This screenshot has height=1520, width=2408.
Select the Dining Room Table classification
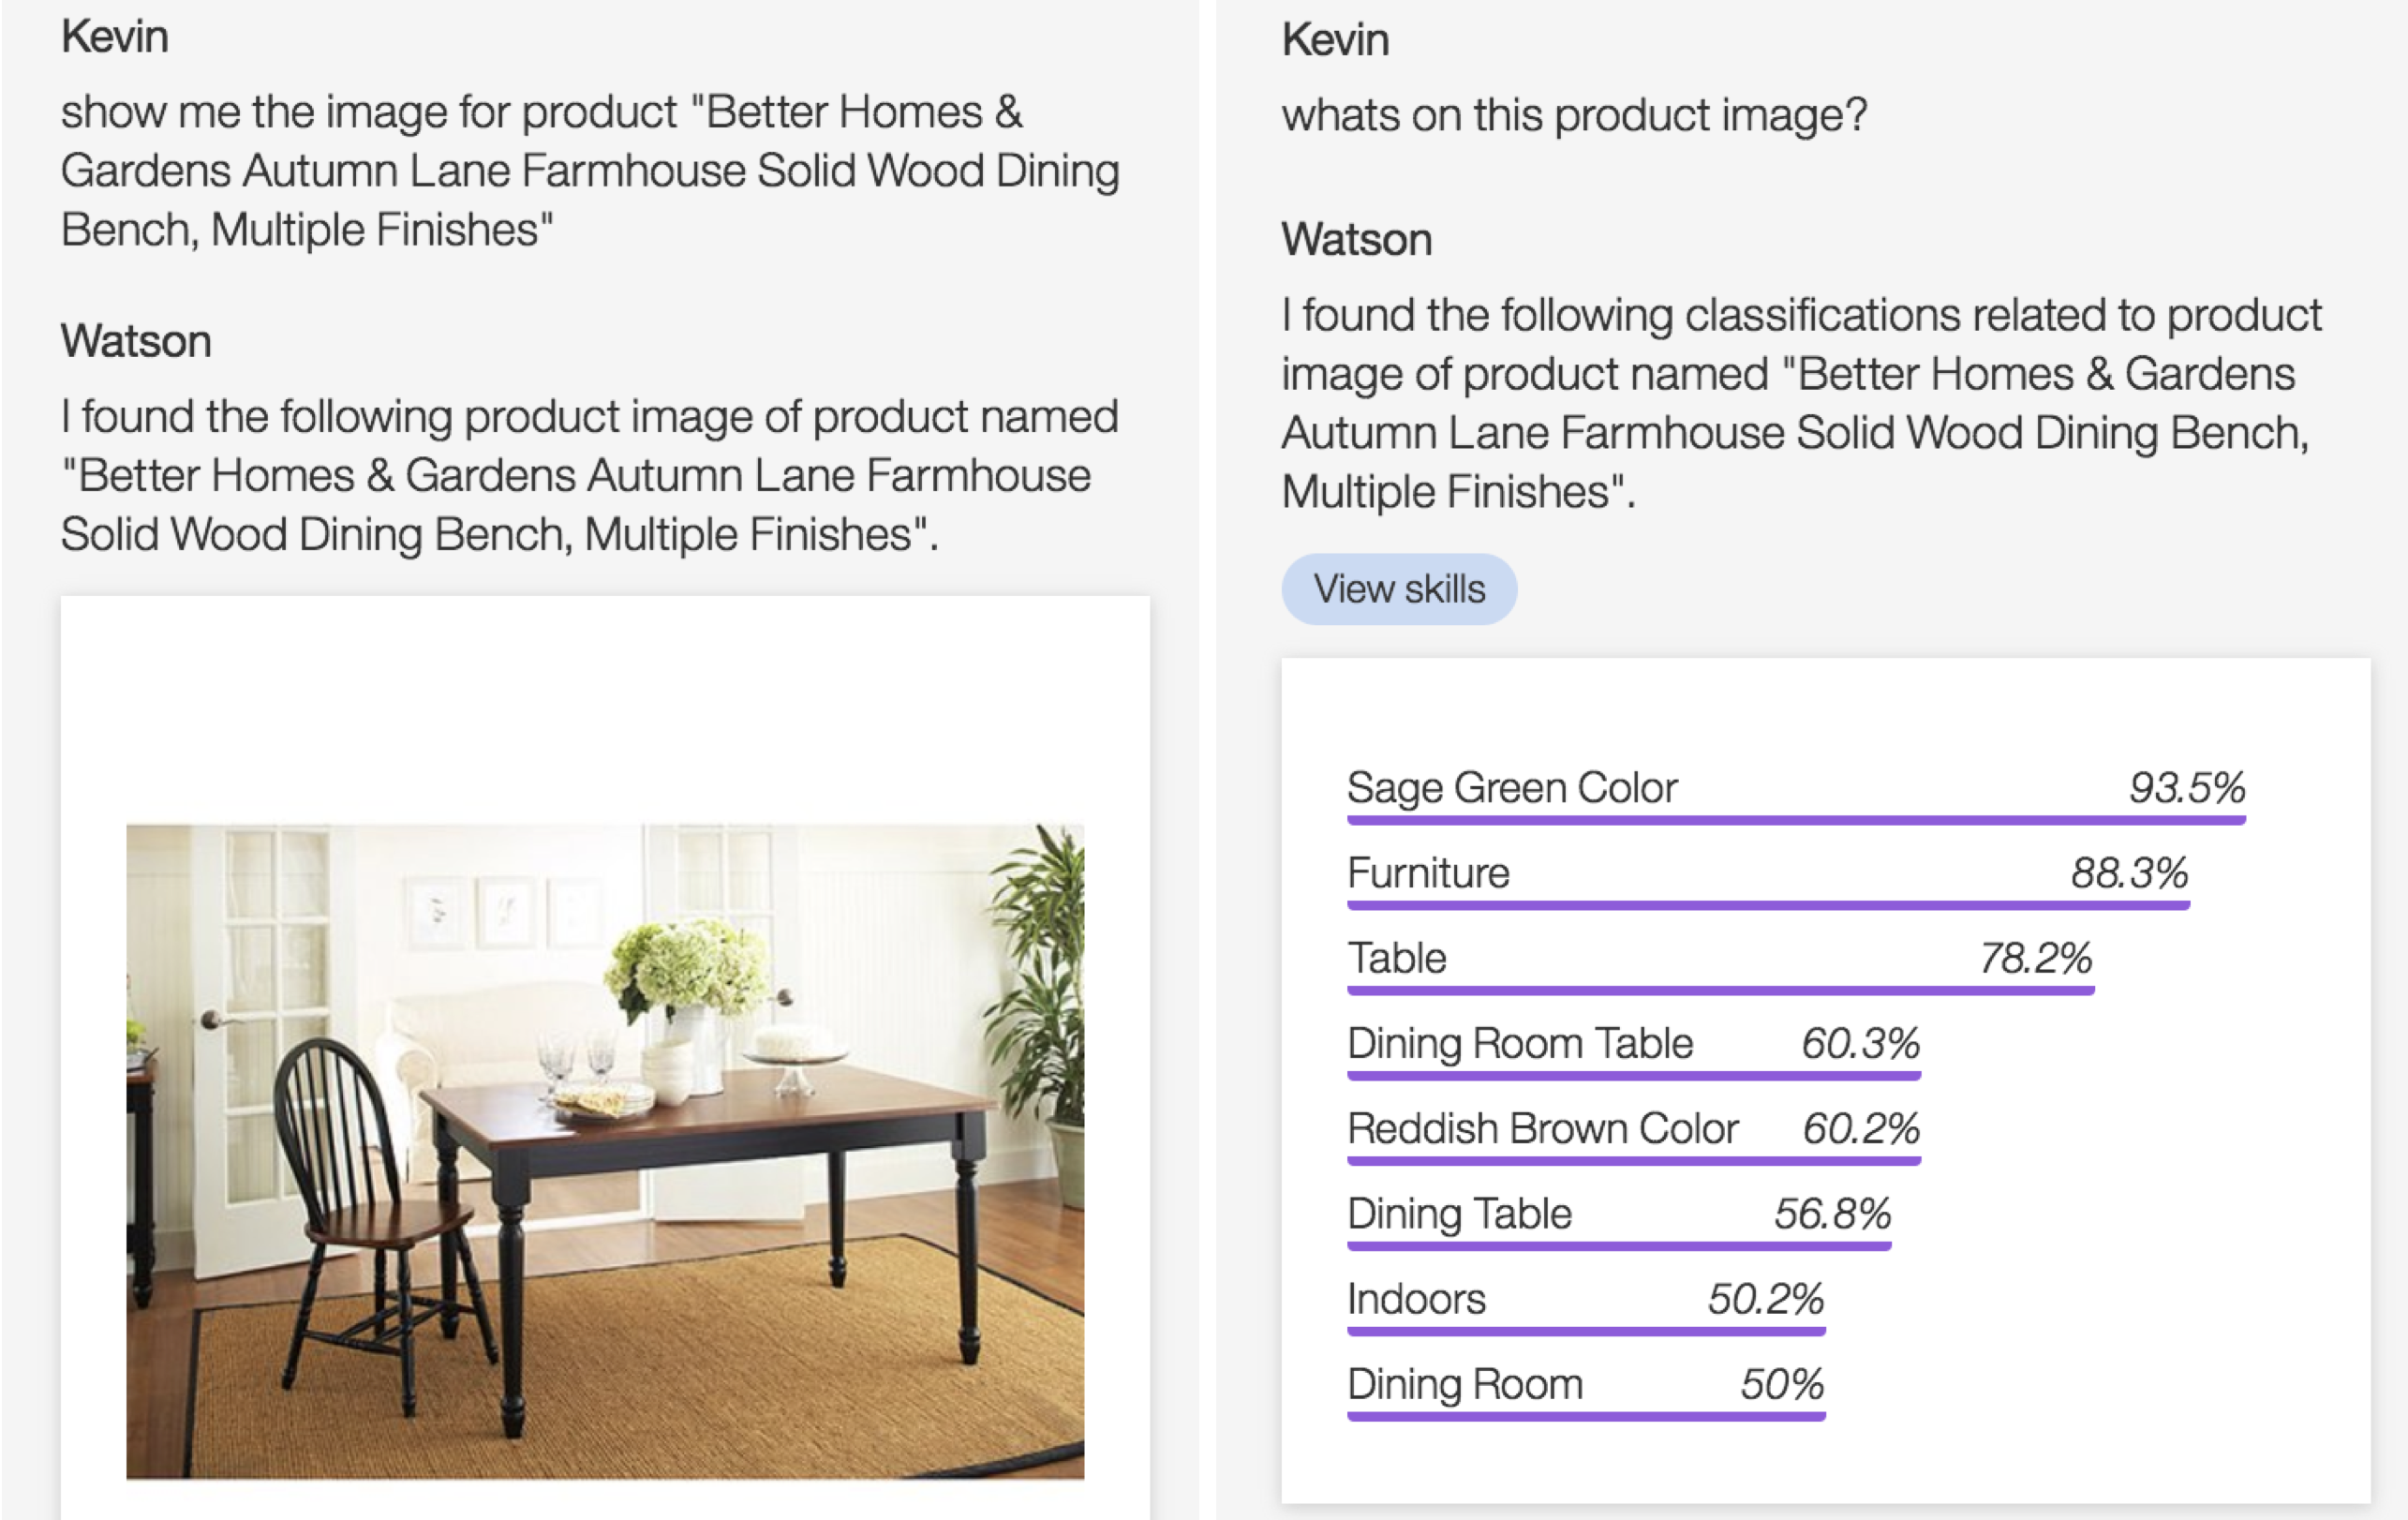[1634, 1050]
